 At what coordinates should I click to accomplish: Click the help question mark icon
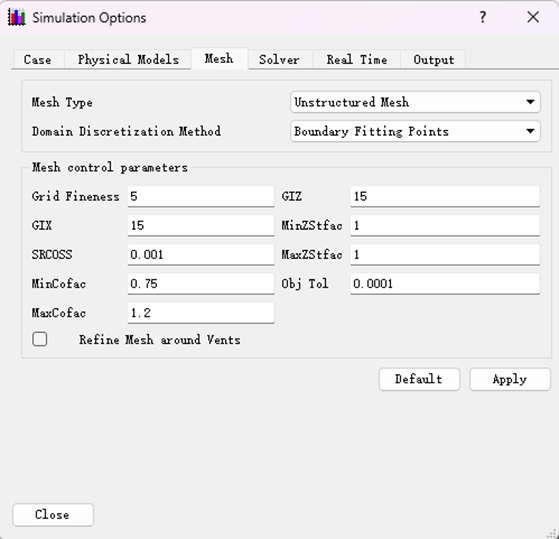(482, 17)
